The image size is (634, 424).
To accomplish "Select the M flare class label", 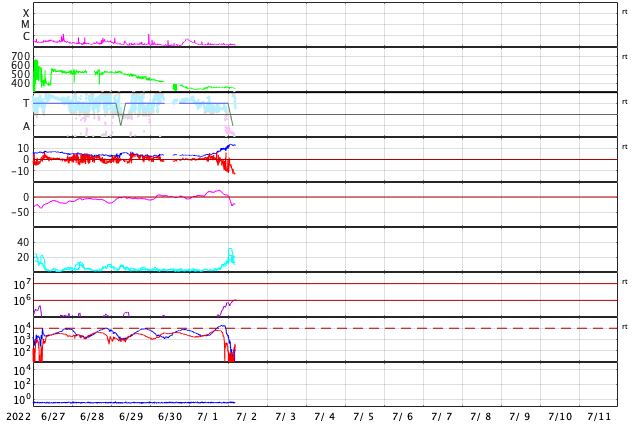I will 26,25.
